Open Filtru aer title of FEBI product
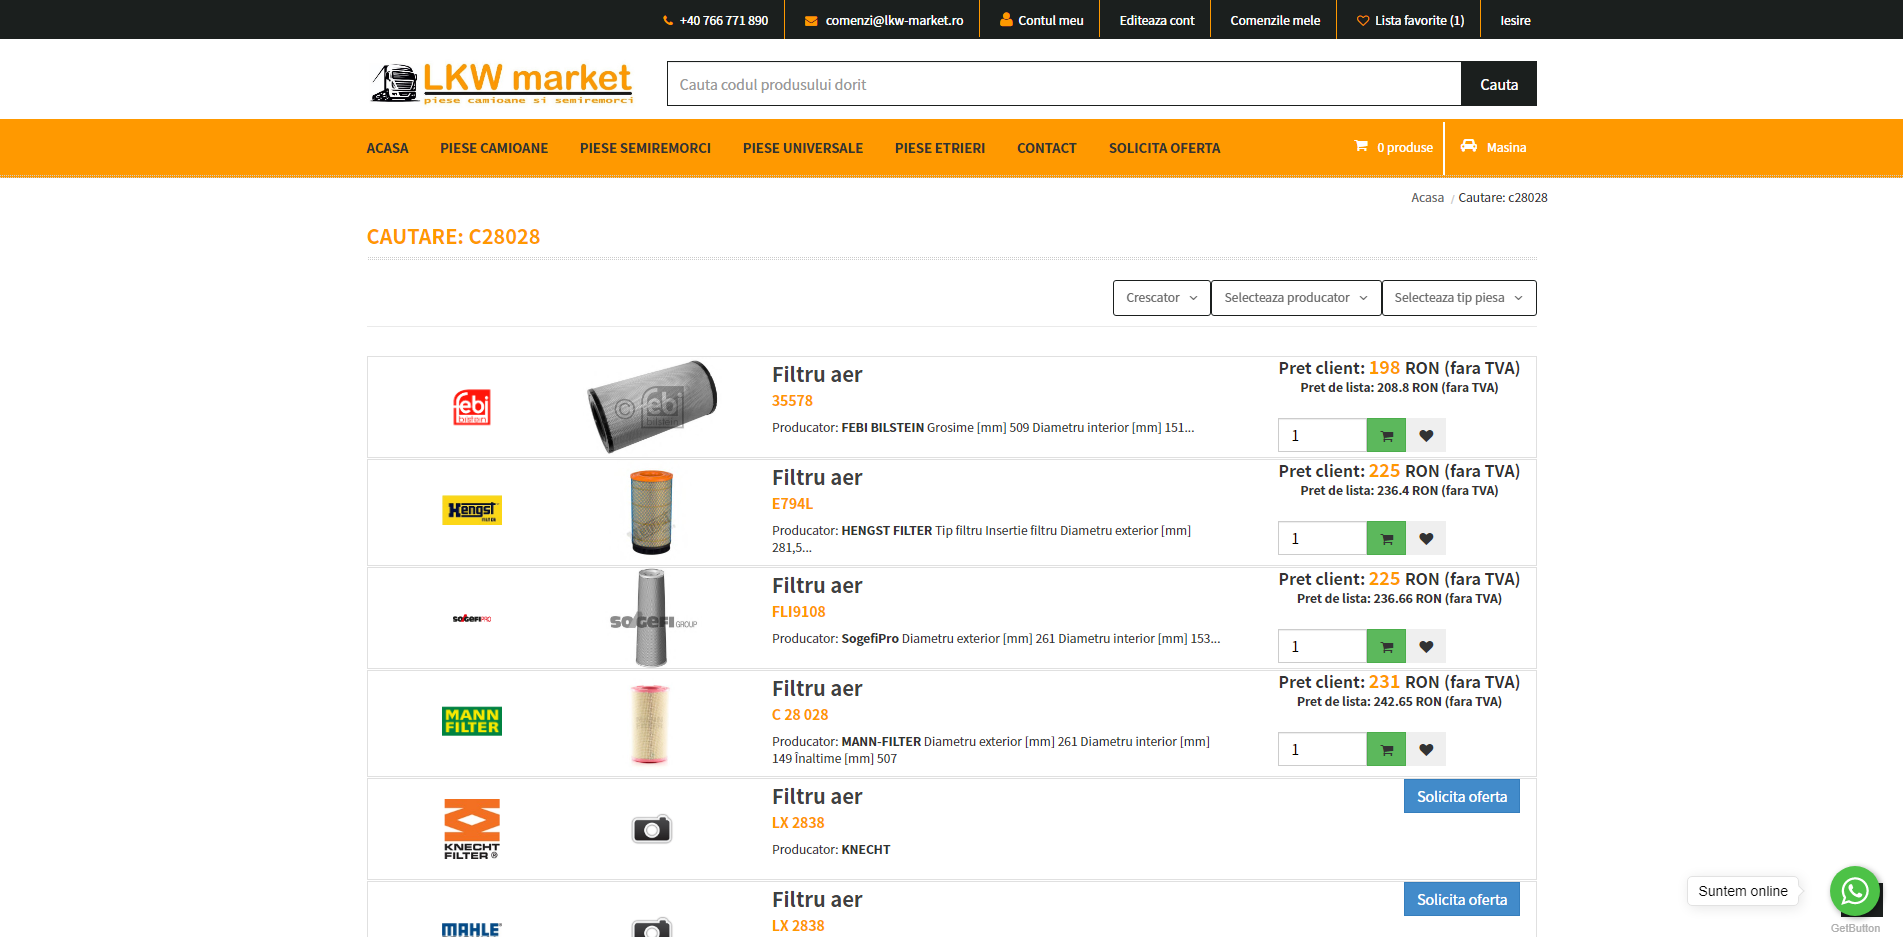The height and width of the screenshot is (937, 1903). (x=817, y=375)
